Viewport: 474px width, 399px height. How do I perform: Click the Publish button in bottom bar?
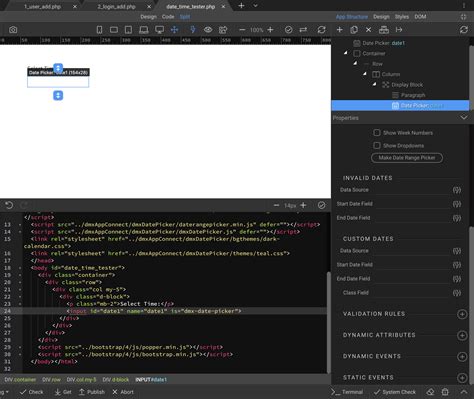point(92,392)
